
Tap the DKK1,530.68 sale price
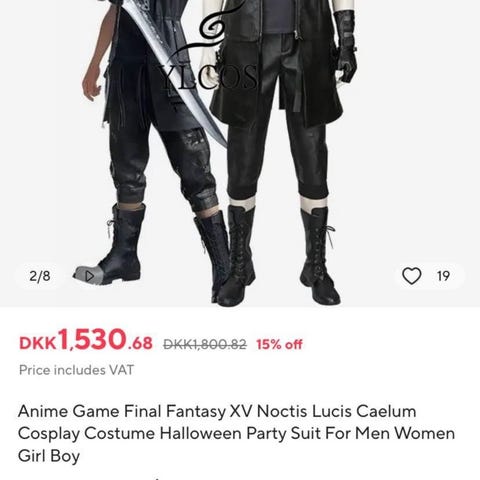(86, 340)
